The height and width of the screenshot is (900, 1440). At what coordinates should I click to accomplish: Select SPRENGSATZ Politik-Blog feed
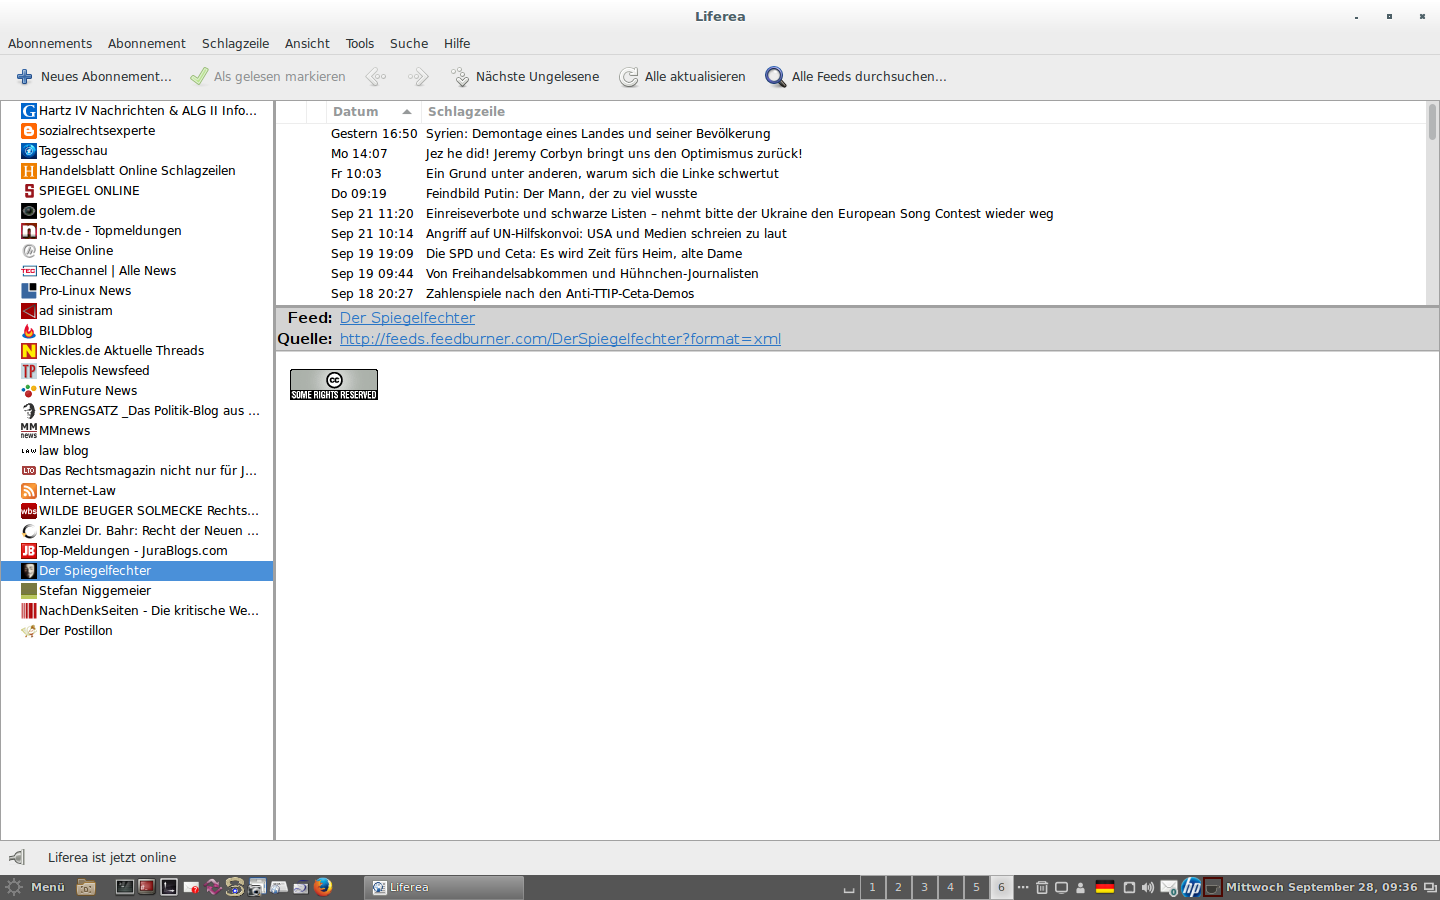pyautogui.click(x=137, y=411)
